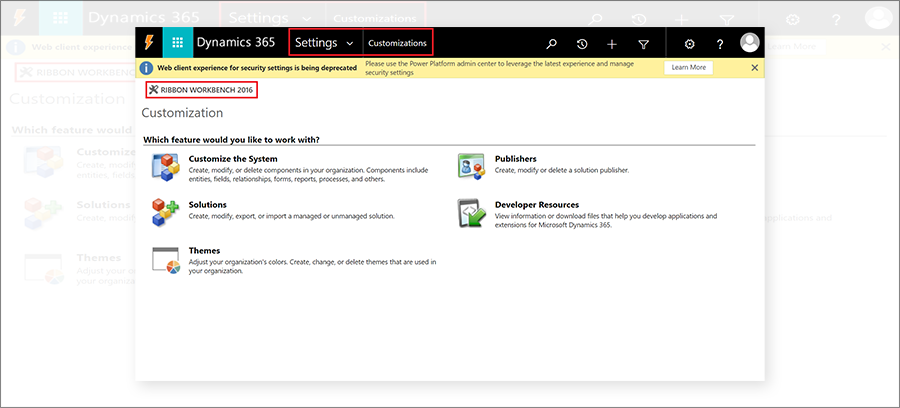Click the Solutions cubes icon

[x=166, y=213]
